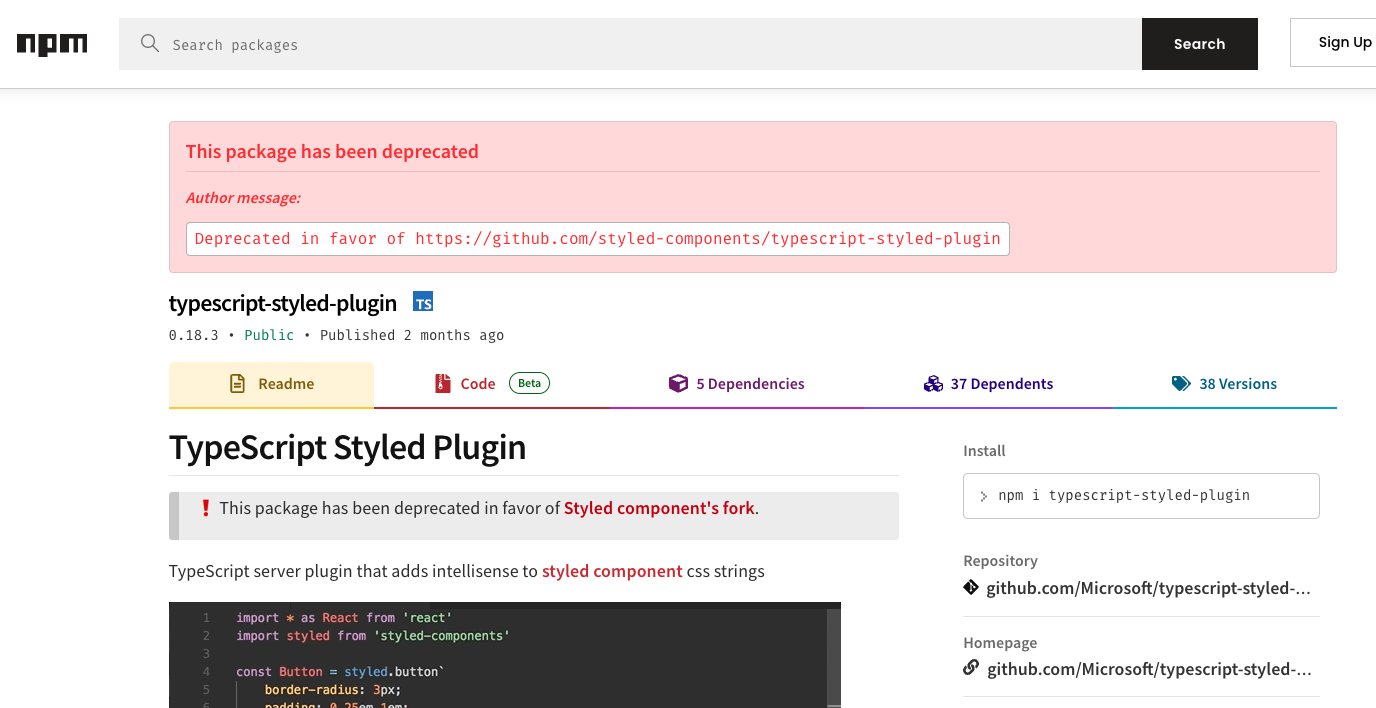The width and height of the screenshot is (1376, 708).
Task: Click the Dependents cubes icon
Action: coord(933,384)
